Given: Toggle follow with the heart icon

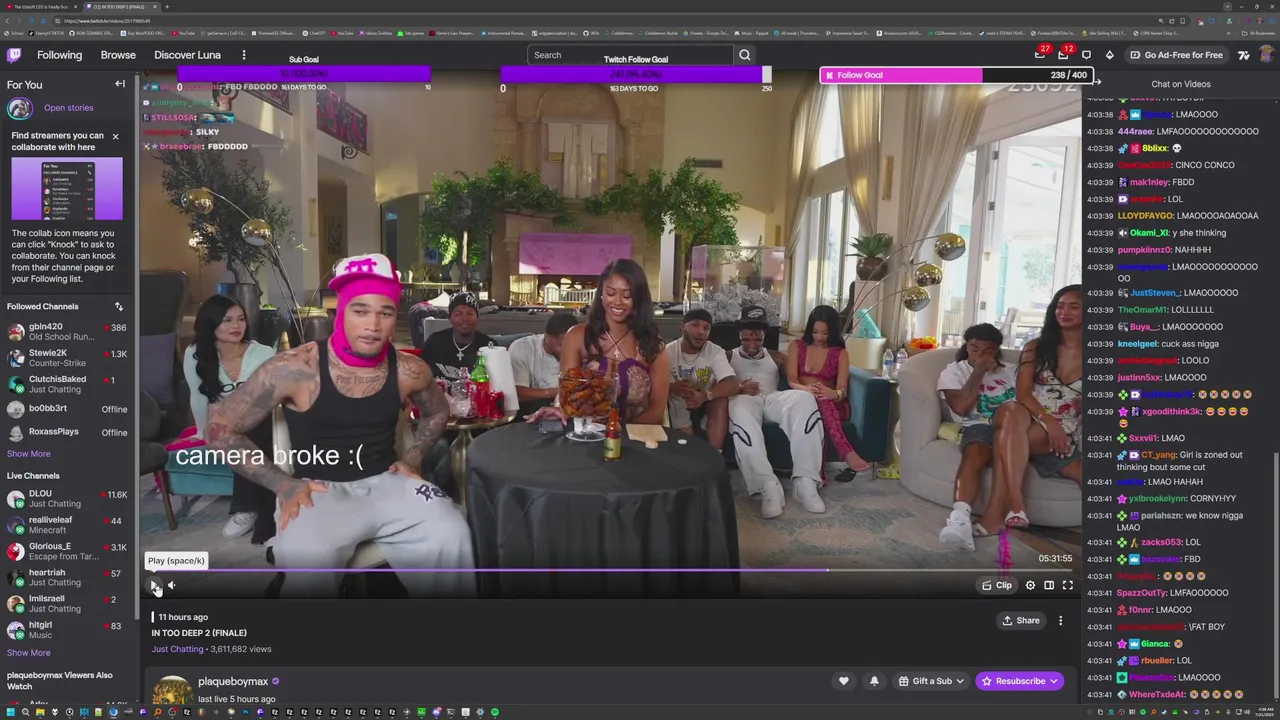Looking at the screenshot, I should [843, 681].
